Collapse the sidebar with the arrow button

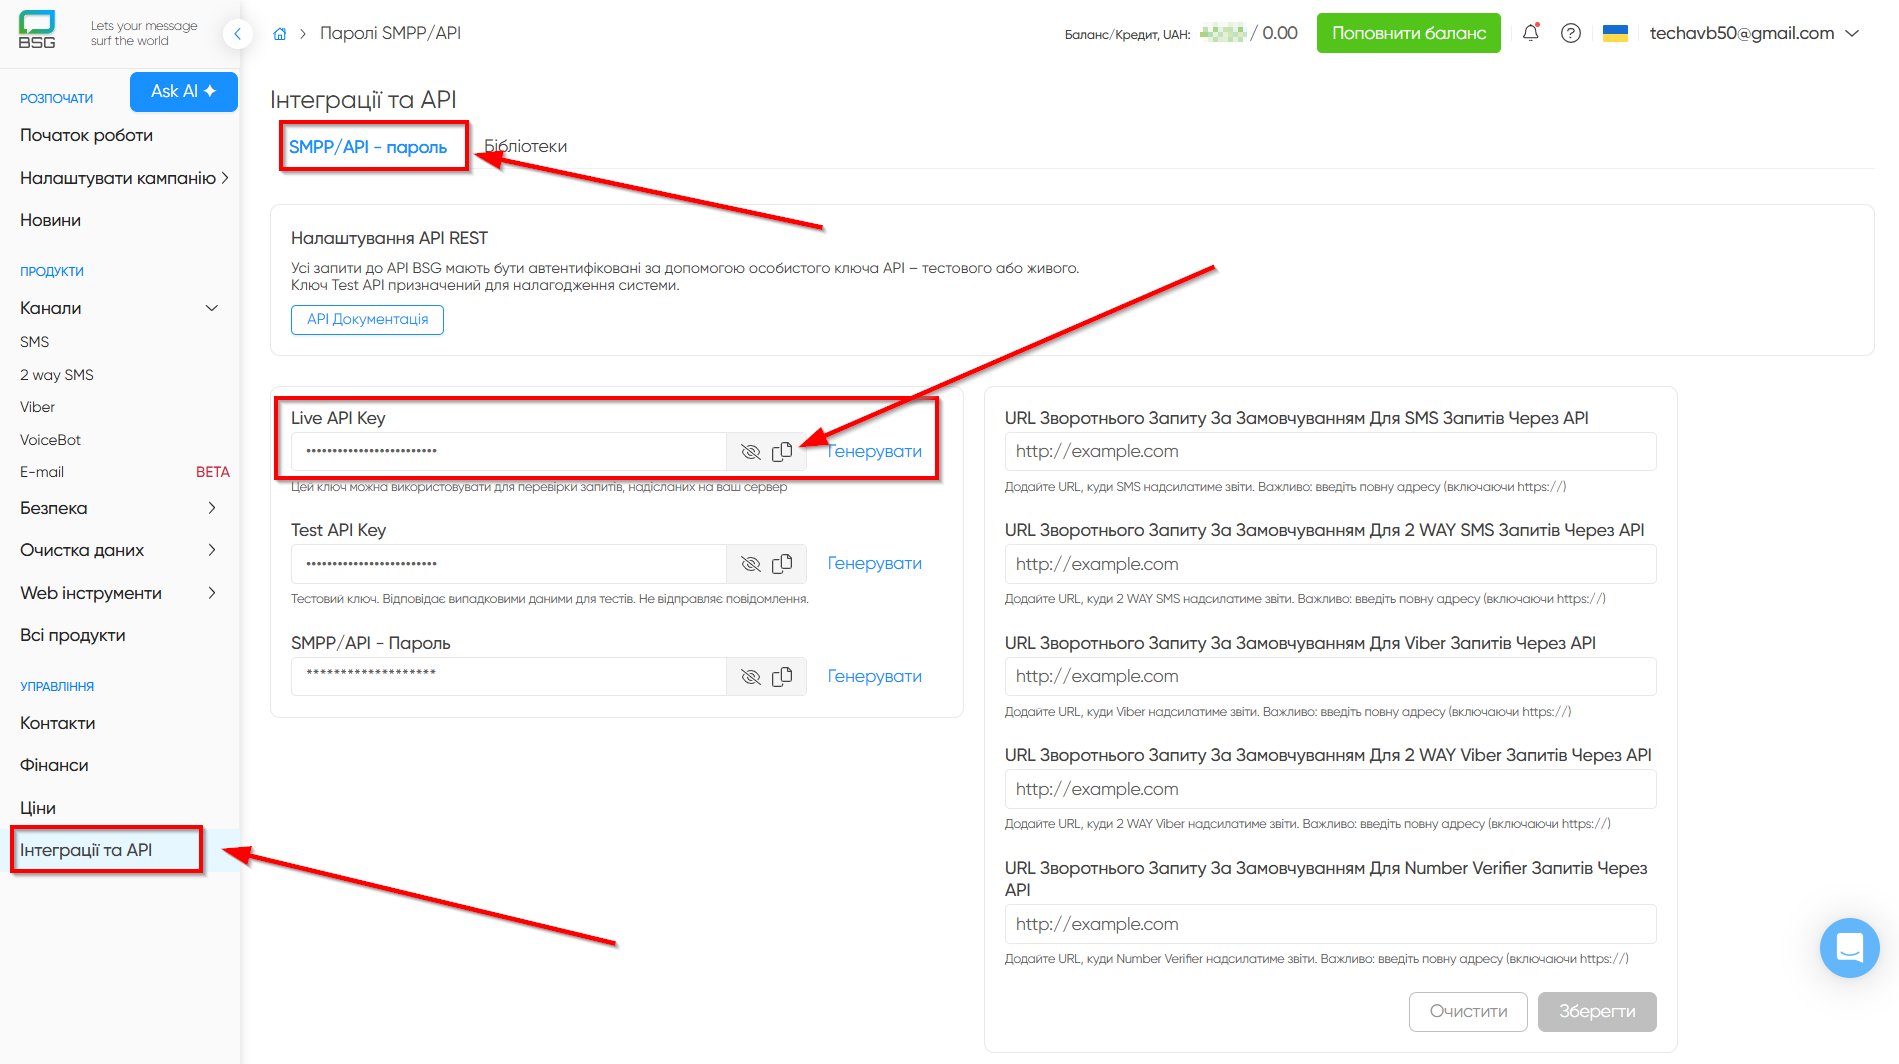click(237, 34)
